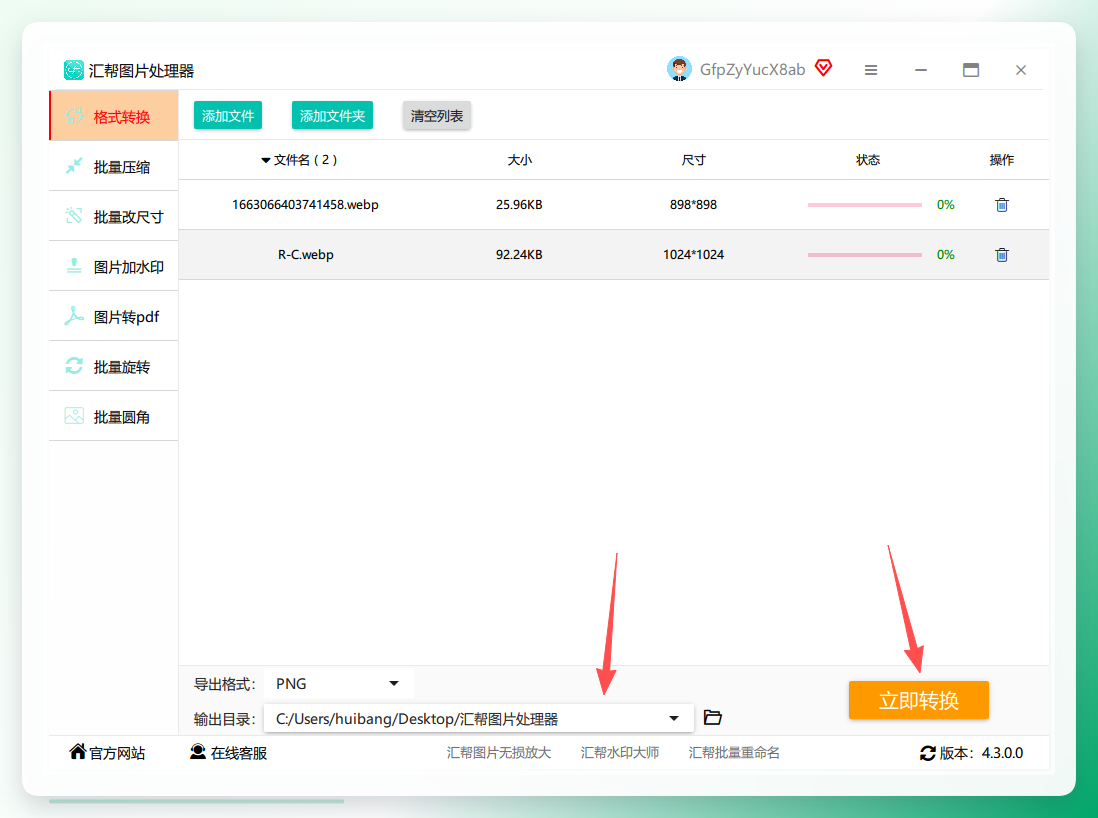Open 汇帮图片无损放大 link
The width and height of the screenshot is (1098, 818).
(499, 753)
